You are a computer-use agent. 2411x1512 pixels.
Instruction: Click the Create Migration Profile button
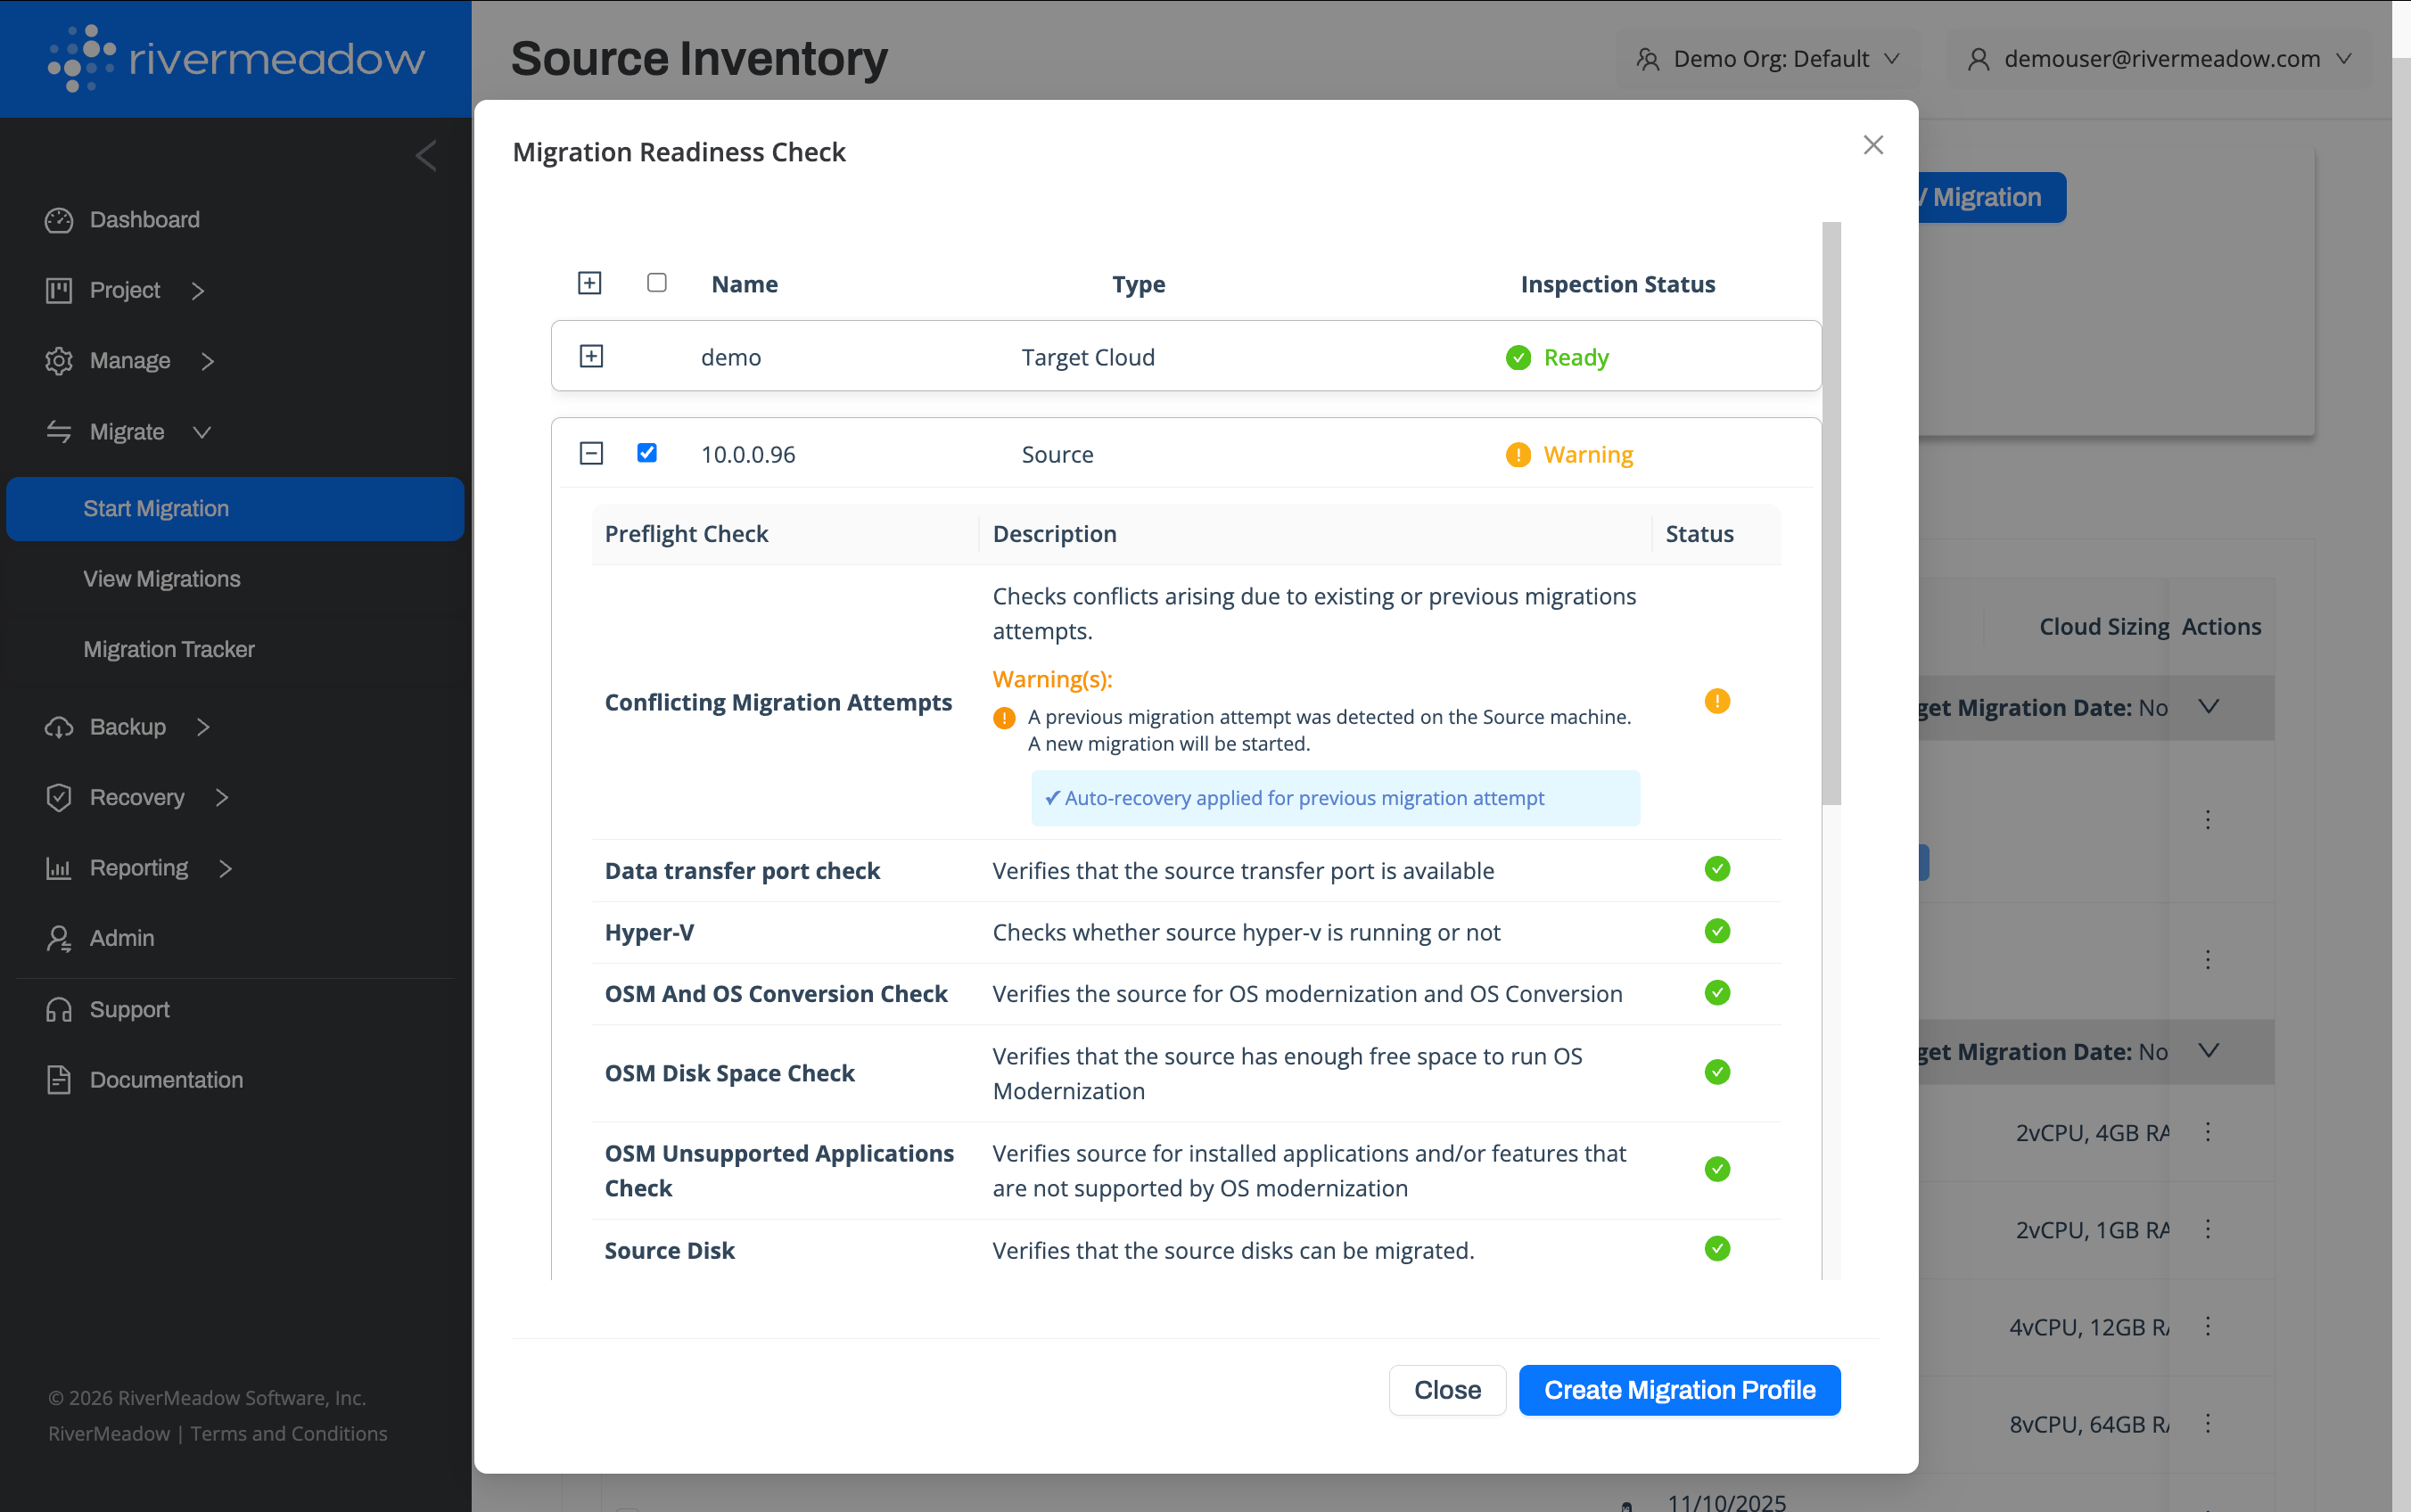click(x=1679, y=1390)
